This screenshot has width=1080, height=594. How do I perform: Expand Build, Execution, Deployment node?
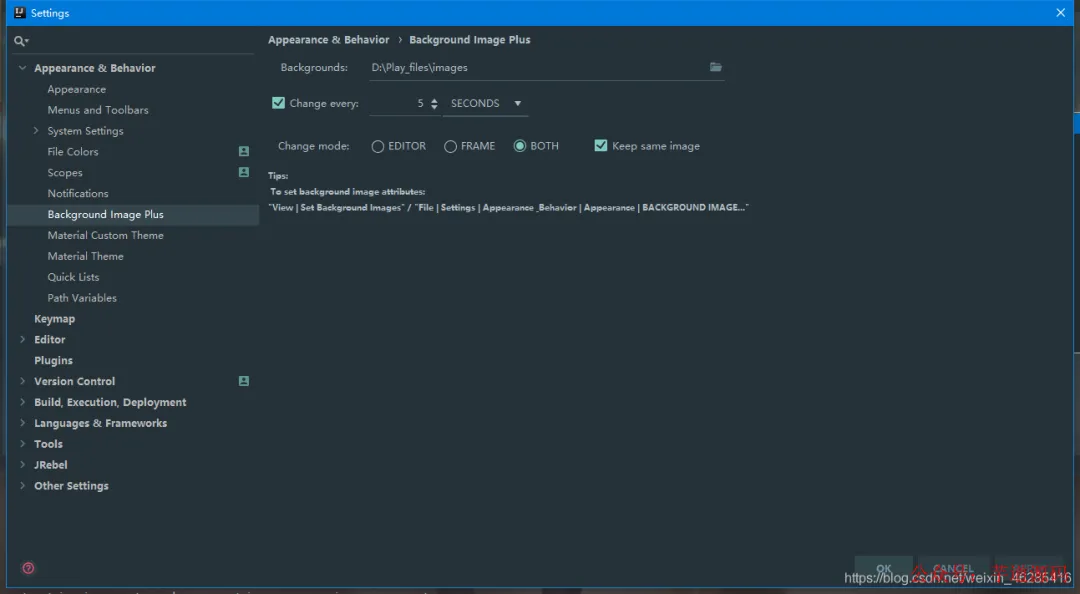pyautogui.click(x=22, y=402)
